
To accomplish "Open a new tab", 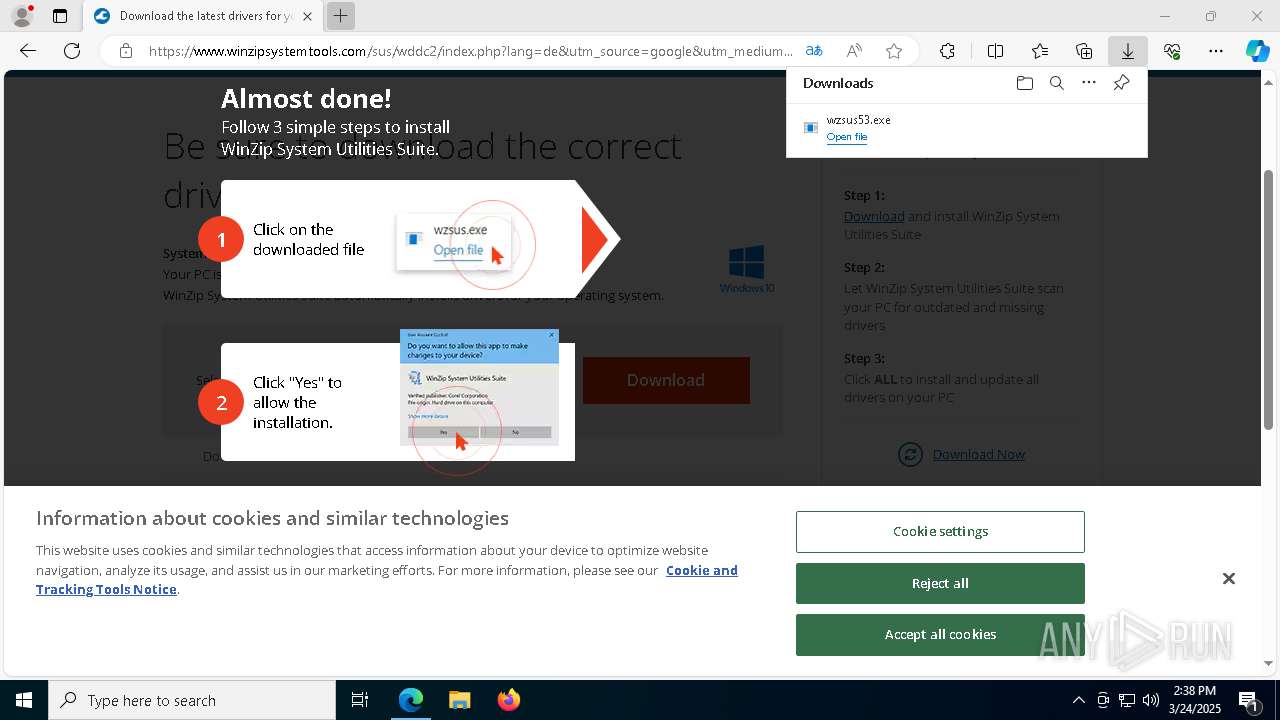I will pos(340,16).
